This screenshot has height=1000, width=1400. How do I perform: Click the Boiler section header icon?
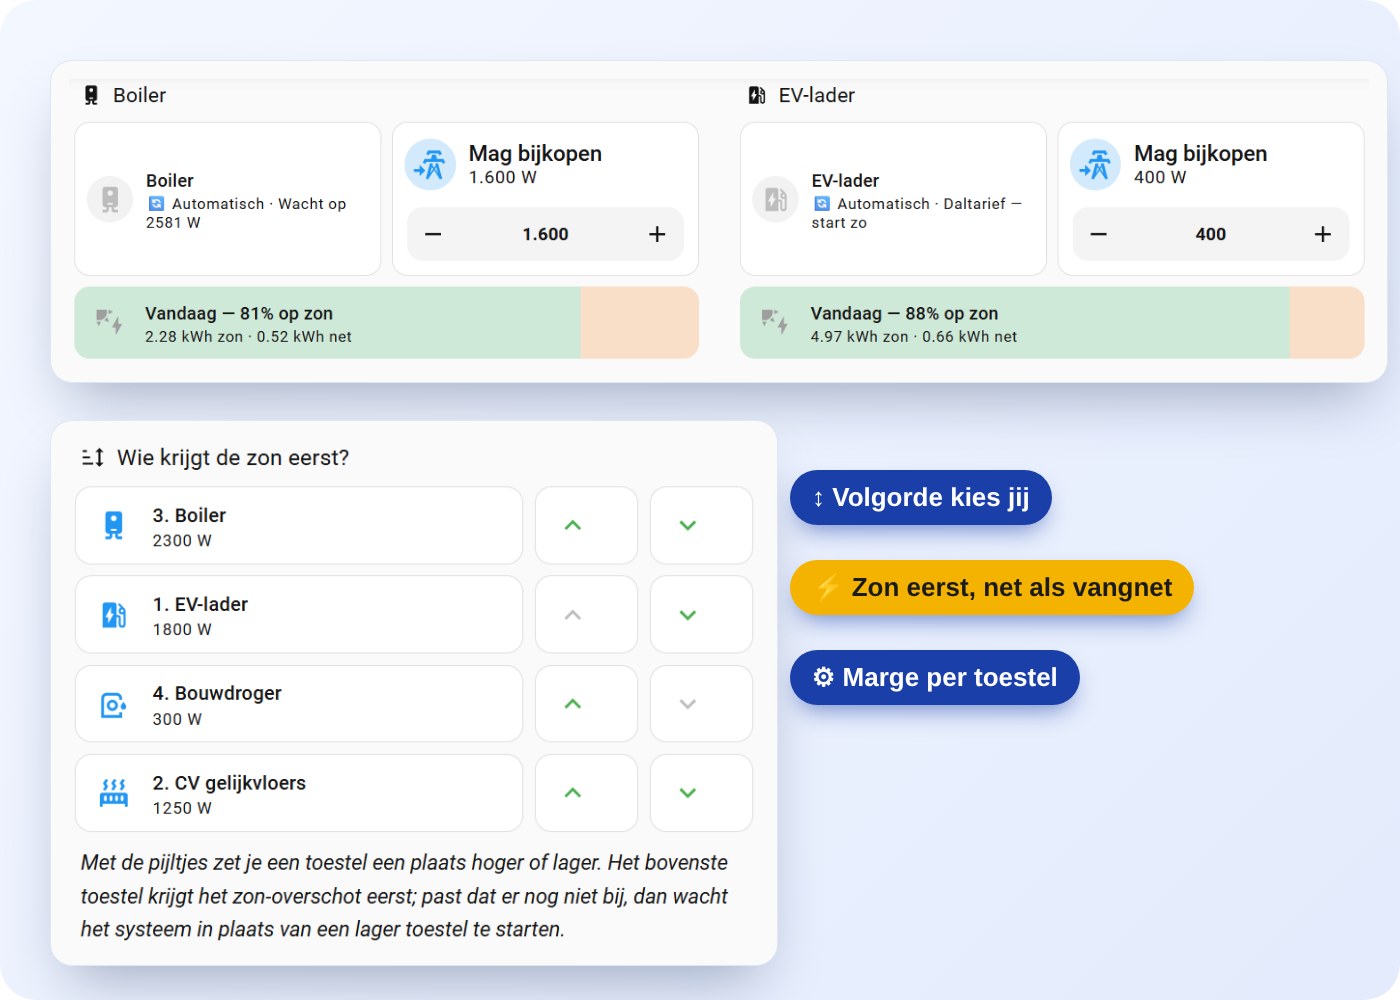pos(91,95)
